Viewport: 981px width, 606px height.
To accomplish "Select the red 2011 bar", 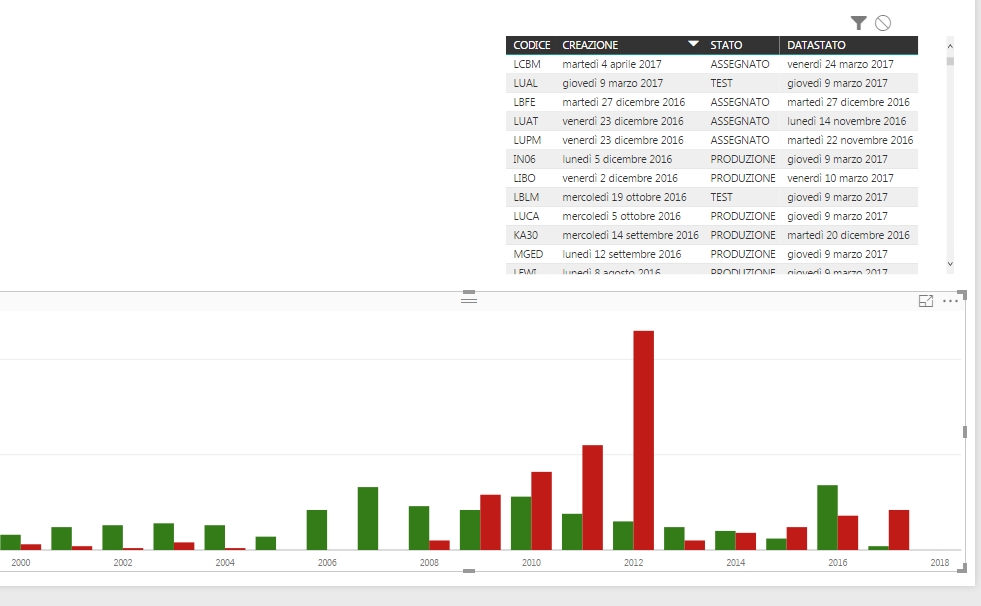I will pos(592,497).
